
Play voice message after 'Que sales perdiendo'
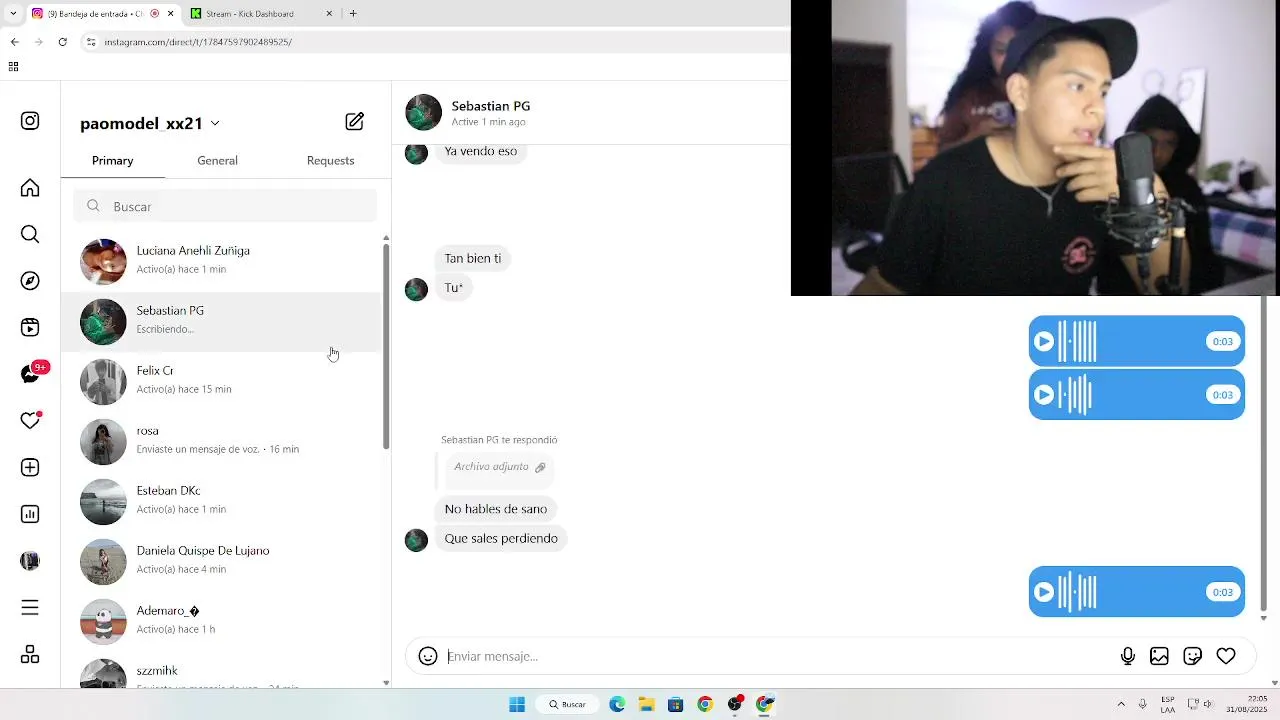pyautogui.click(x=1043, y=592)
